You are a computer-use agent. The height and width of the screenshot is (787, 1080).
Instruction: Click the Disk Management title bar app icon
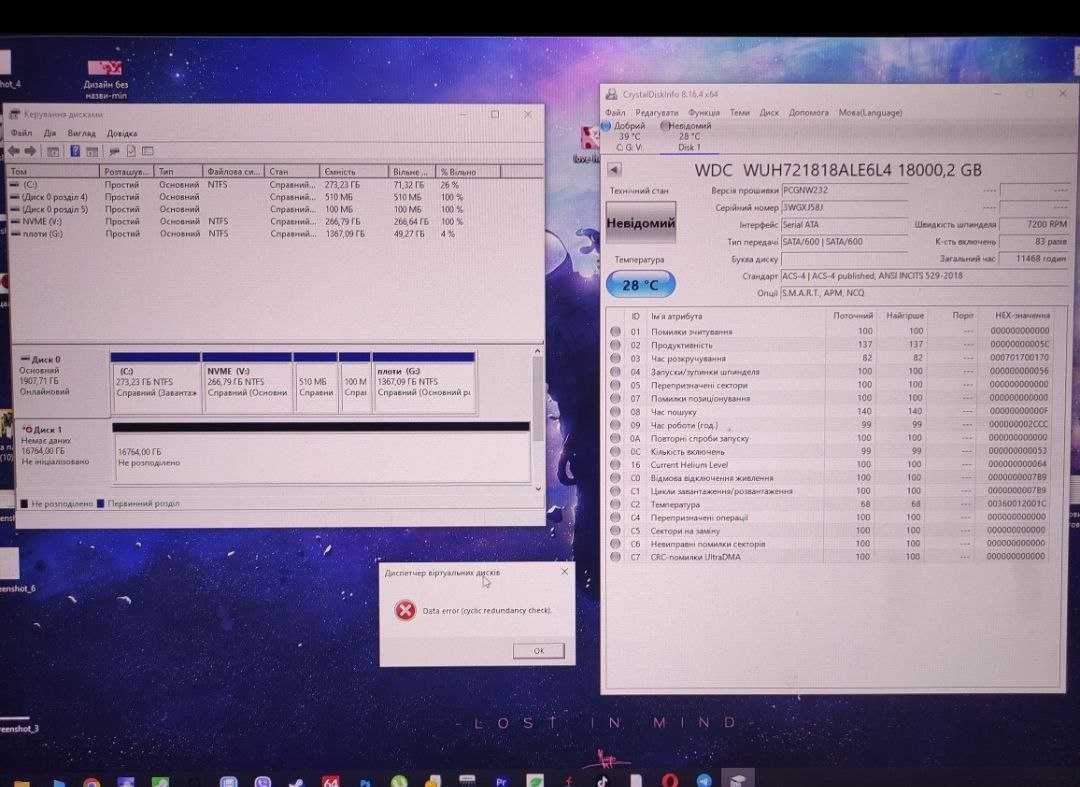pyautogui.click(x=14, y=114)
